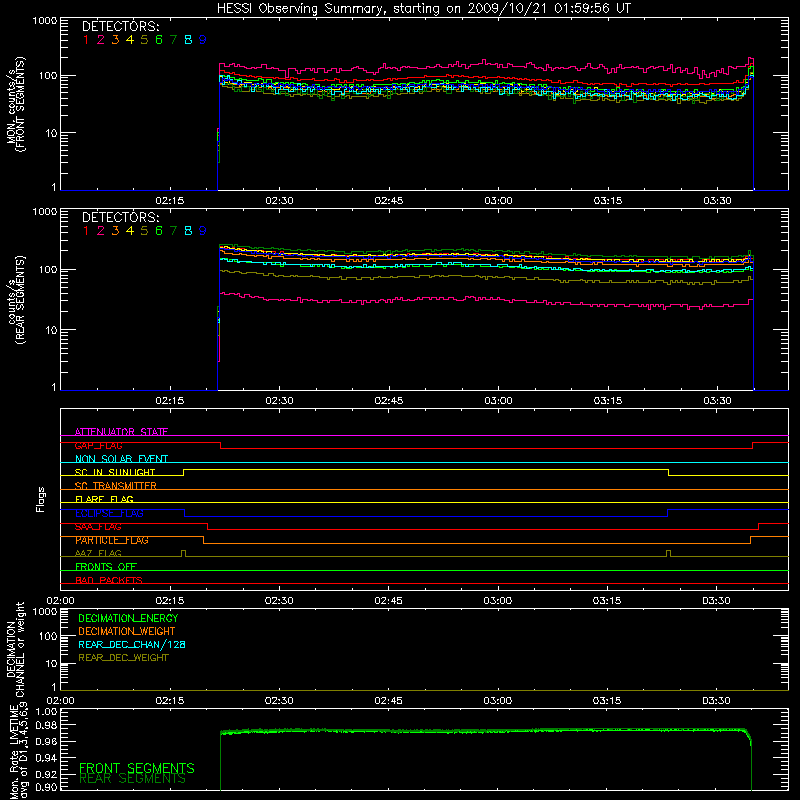Click the 03:15 tick label under the Flags plot
This screenshot has height=800, width=800.
[x=607, y=601]
